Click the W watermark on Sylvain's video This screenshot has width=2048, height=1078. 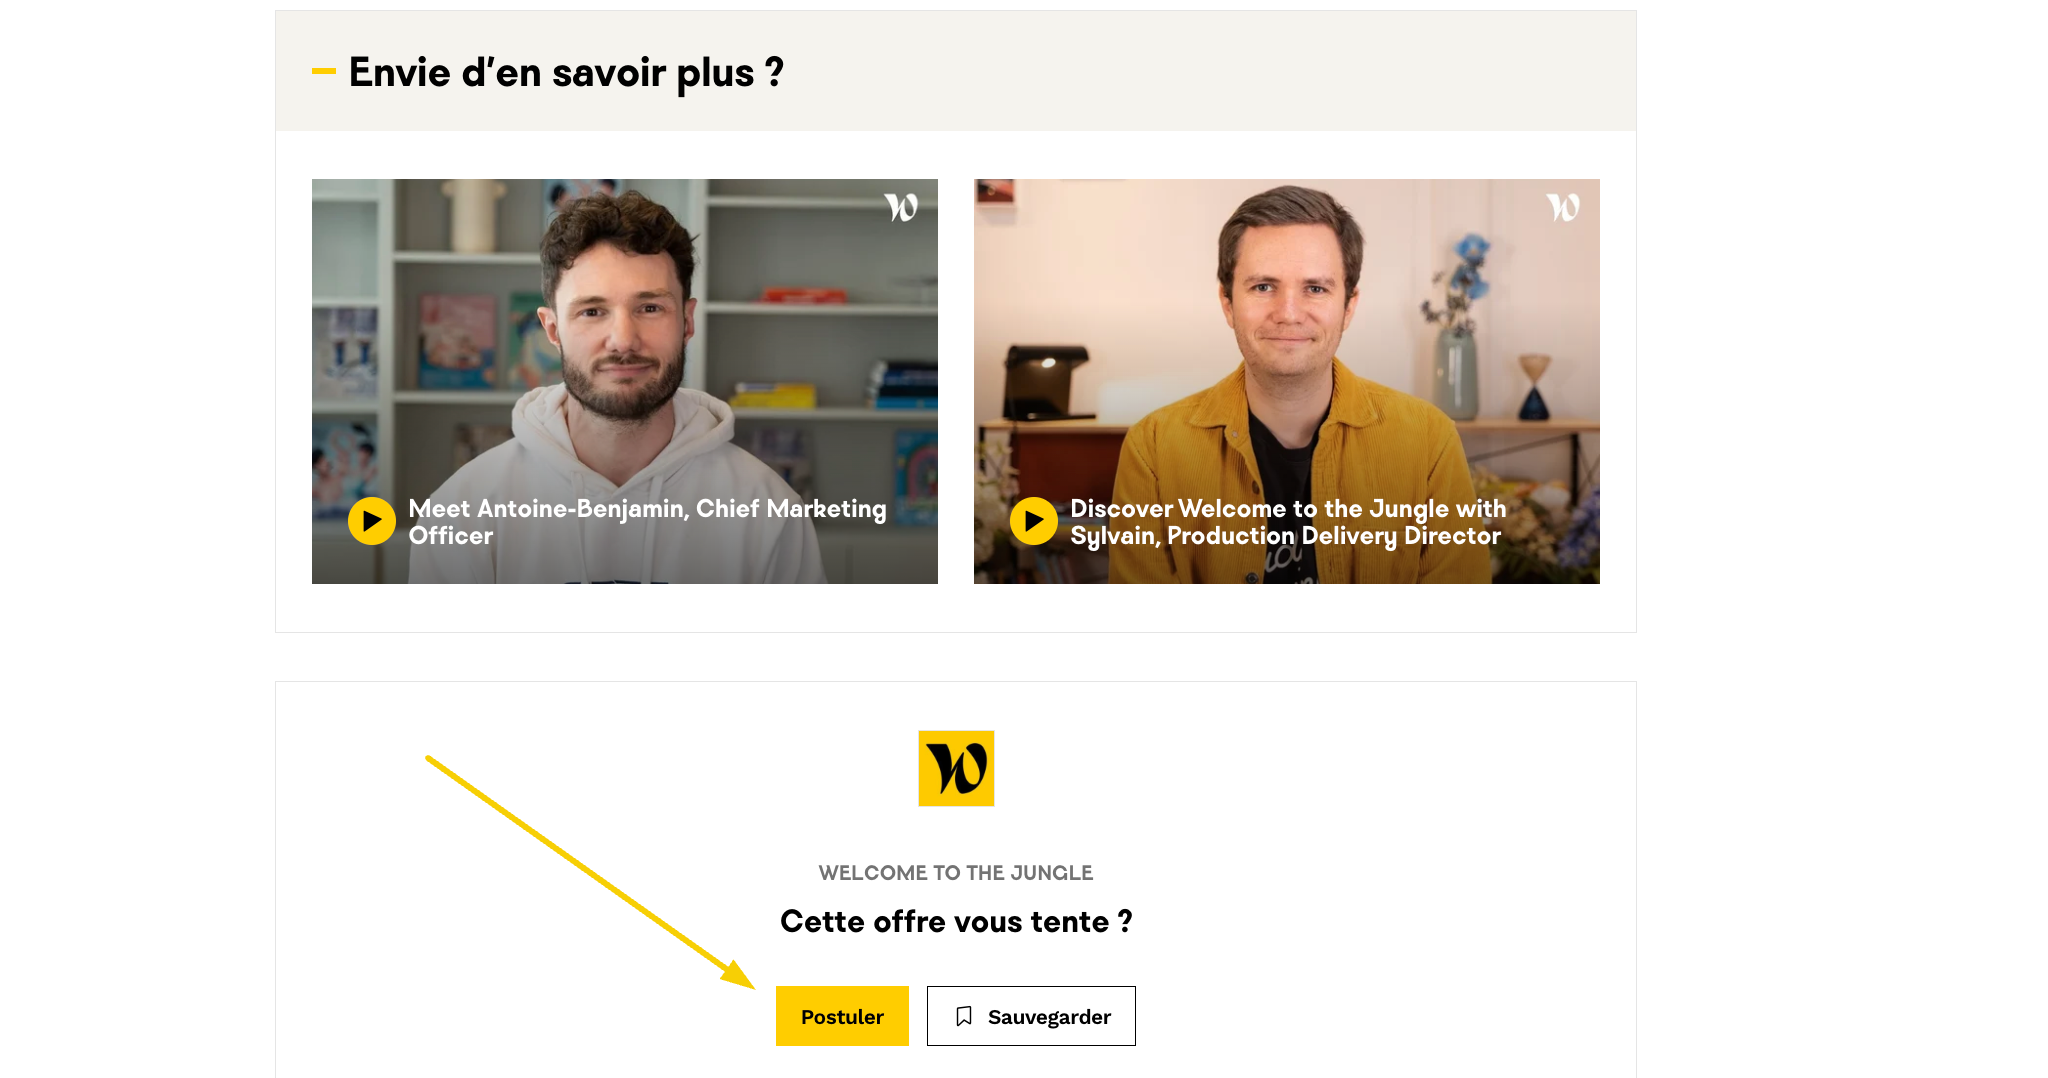pos(1563,207)
